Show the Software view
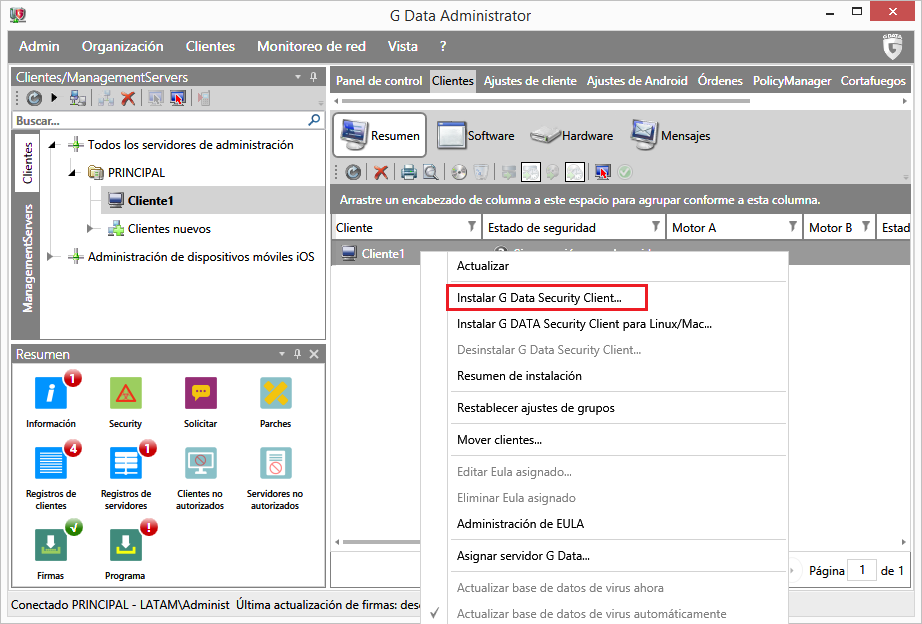The width and height of the screenshot is (922, 624). point(476,136)
